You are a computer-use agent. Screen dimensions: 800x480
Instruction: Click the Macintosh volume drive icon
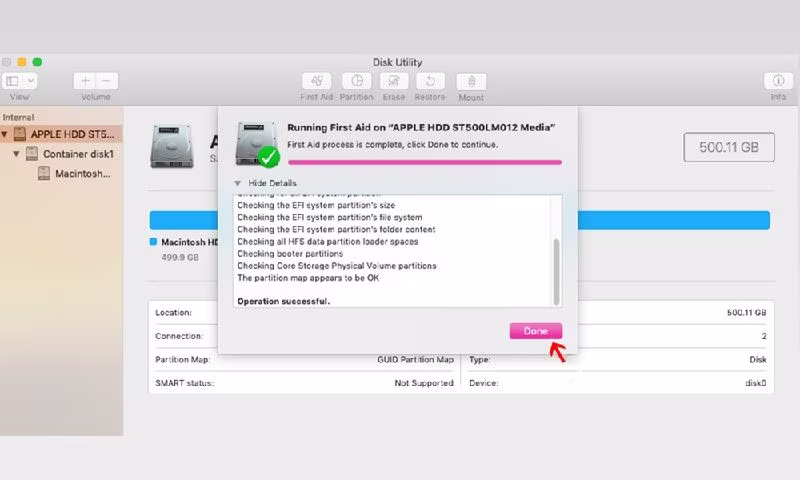coord(44,173)
